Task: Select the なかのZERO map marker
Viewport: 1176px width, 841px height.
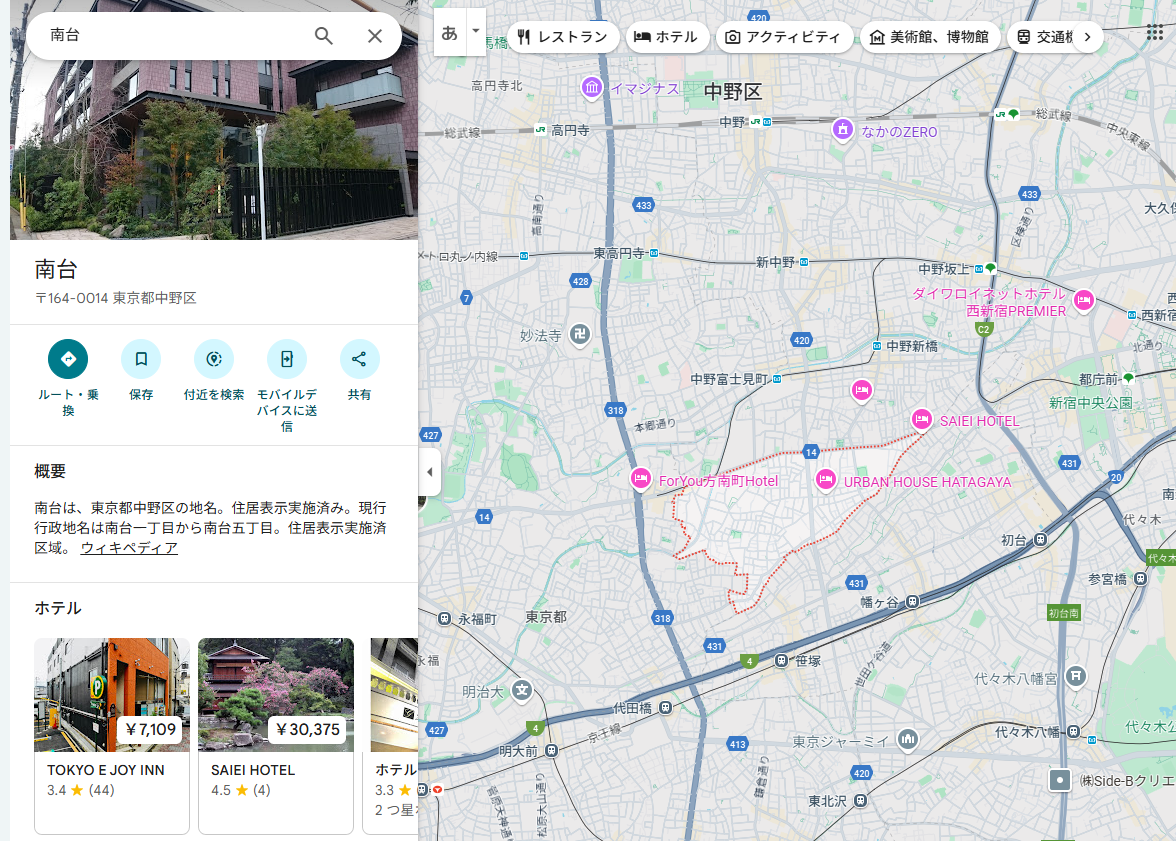Action: [x=843, y=130]
